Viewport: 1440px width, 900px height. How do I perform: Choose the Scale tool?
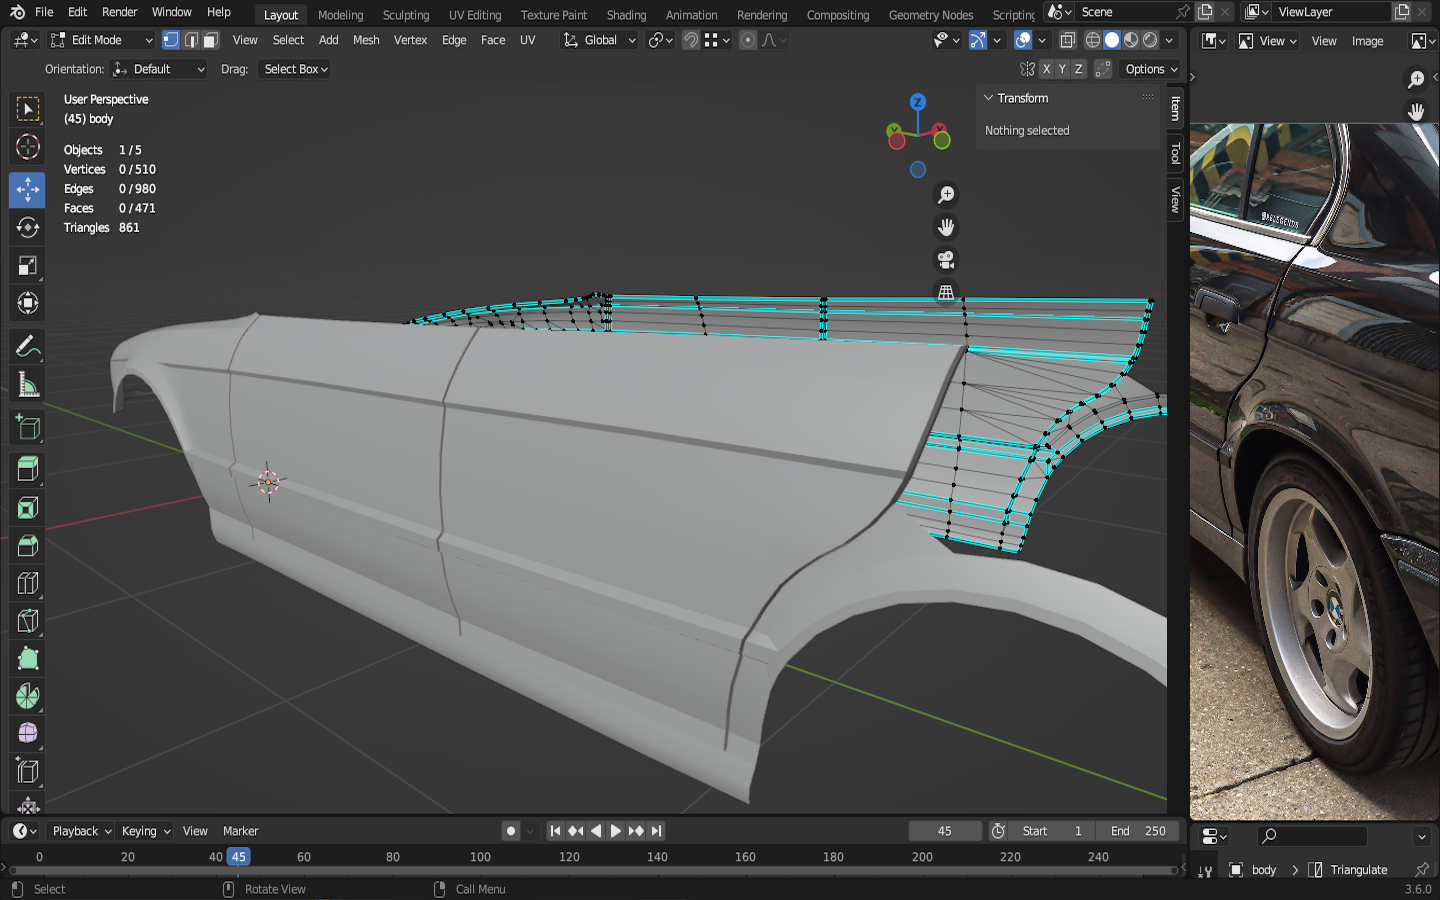coord(27,266)
